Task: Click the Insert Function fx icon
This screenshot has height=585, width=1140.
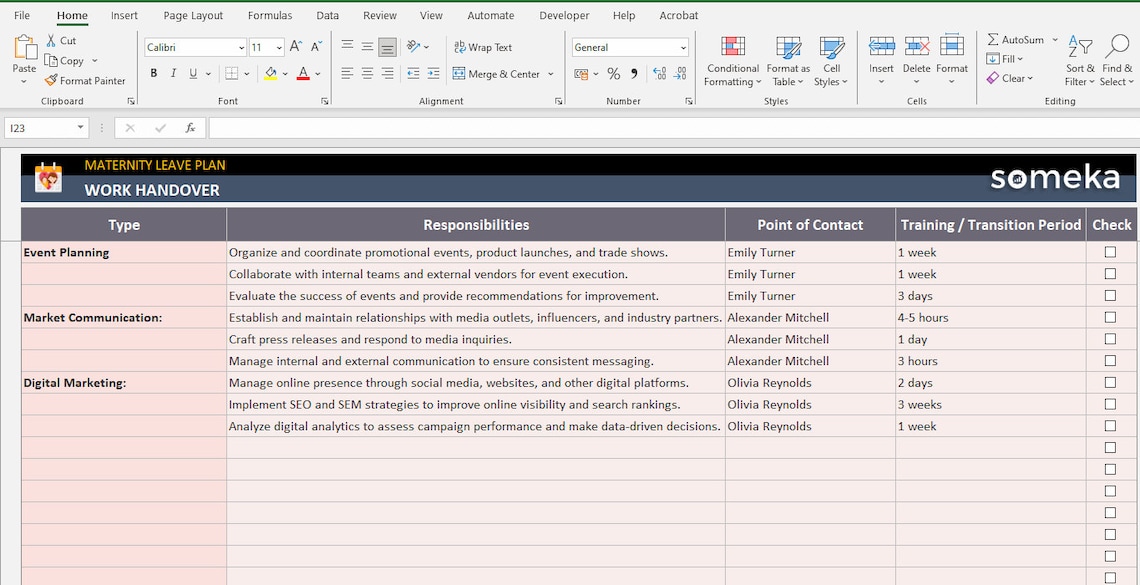Action: pos(190,128)
